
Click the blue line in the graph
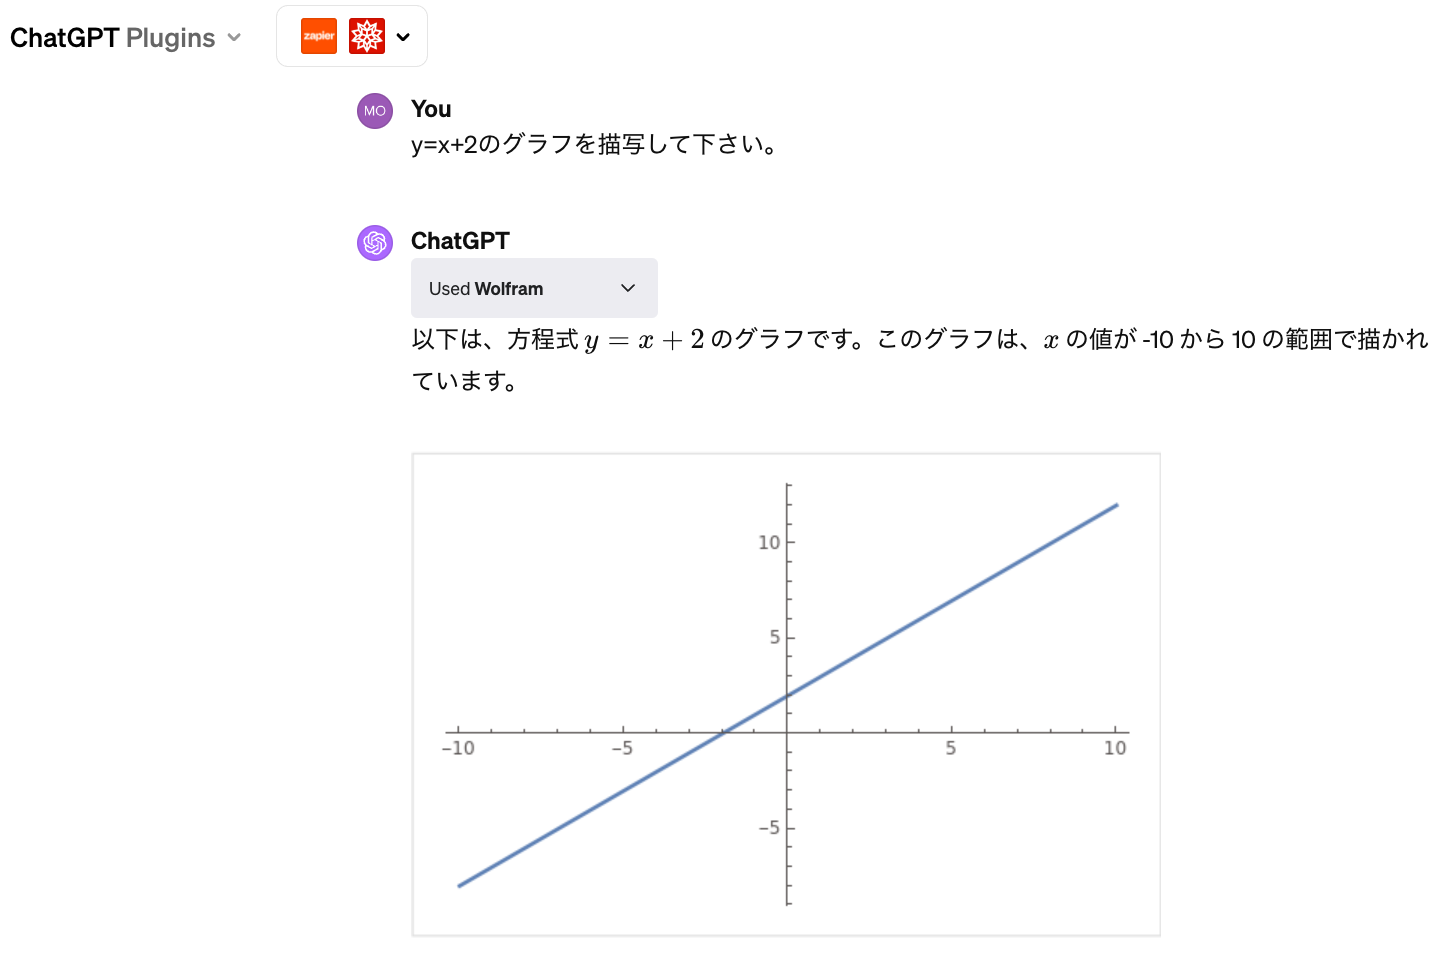tap(950, 601)
